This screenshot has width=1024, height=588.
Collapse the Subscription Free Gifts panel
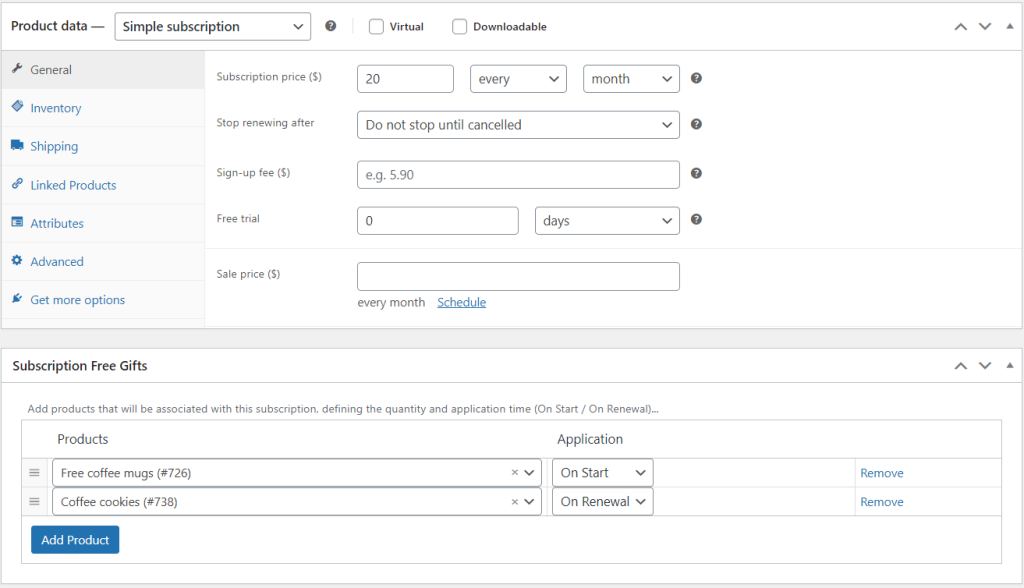(x=1010, y=366)
